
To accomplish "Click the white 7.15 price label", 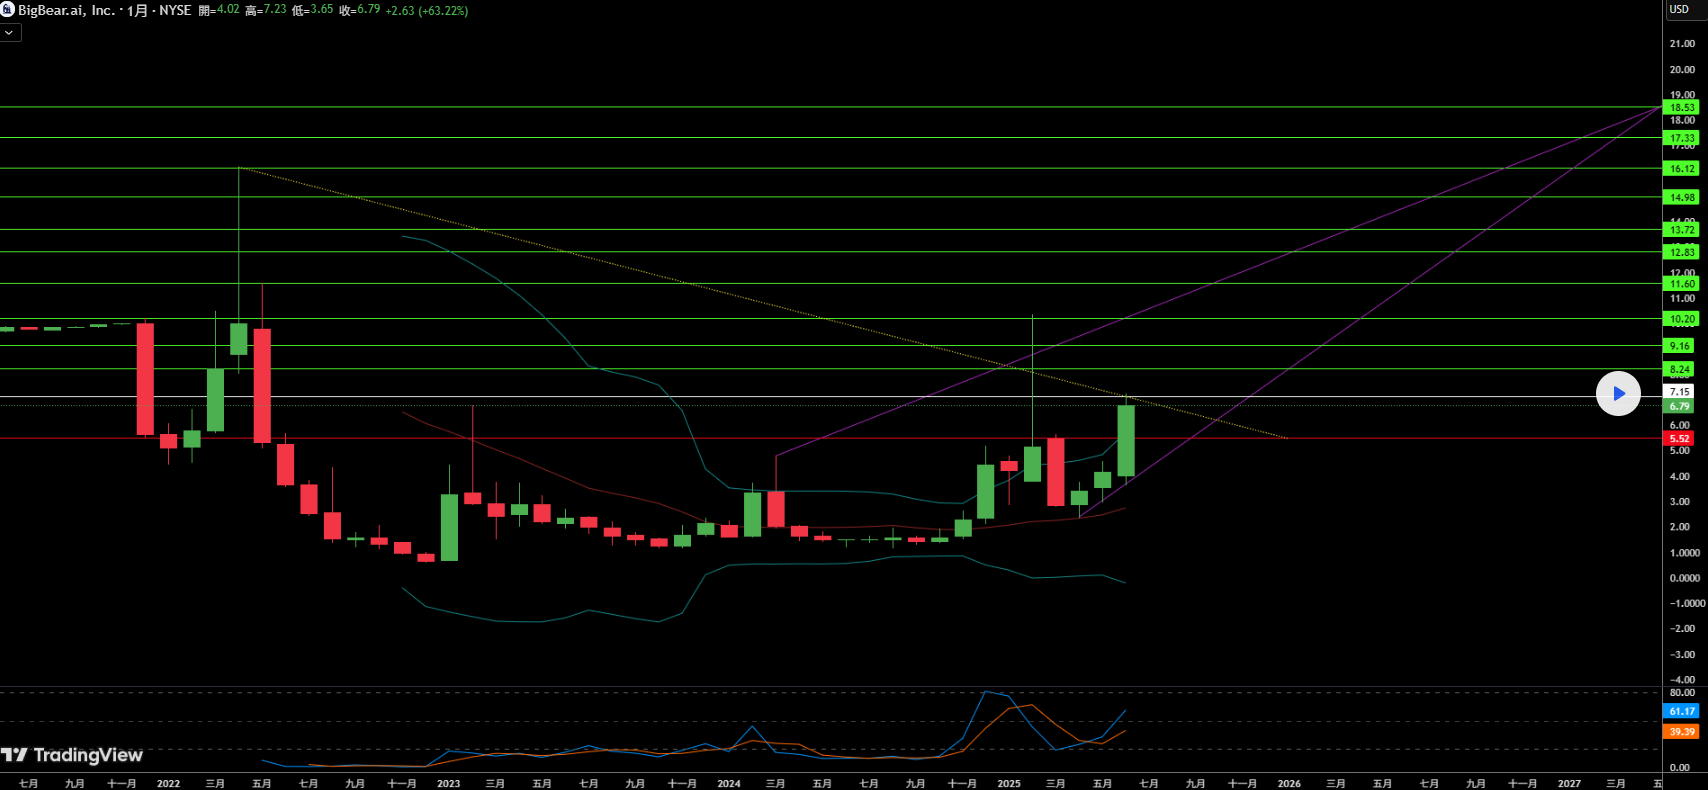I will point(1680,392).
